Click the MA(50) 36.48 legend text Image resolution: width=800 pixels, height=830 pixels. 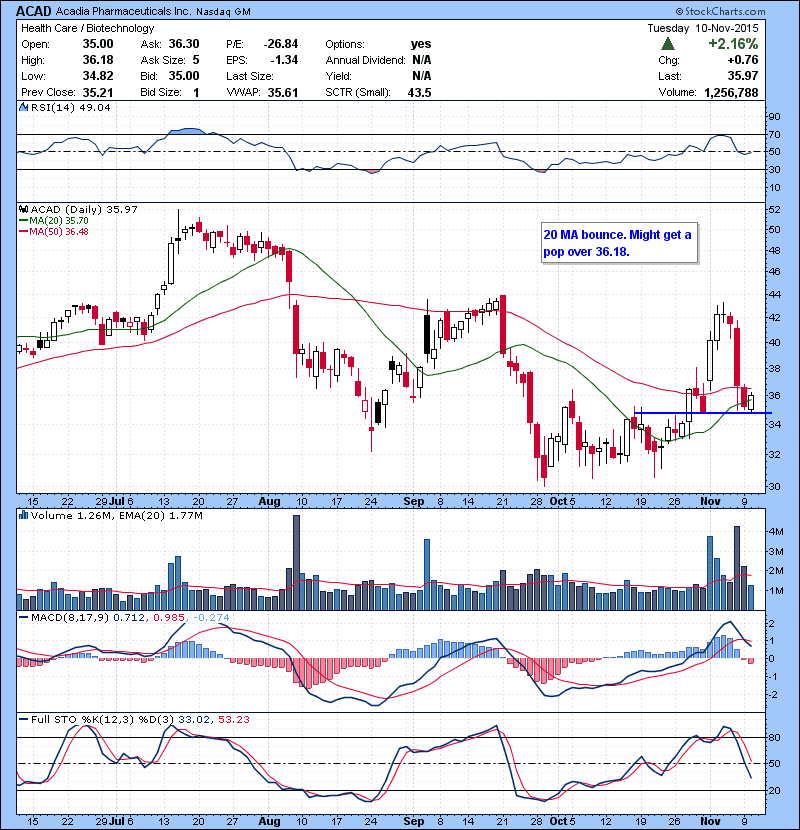tap(59, 232)
